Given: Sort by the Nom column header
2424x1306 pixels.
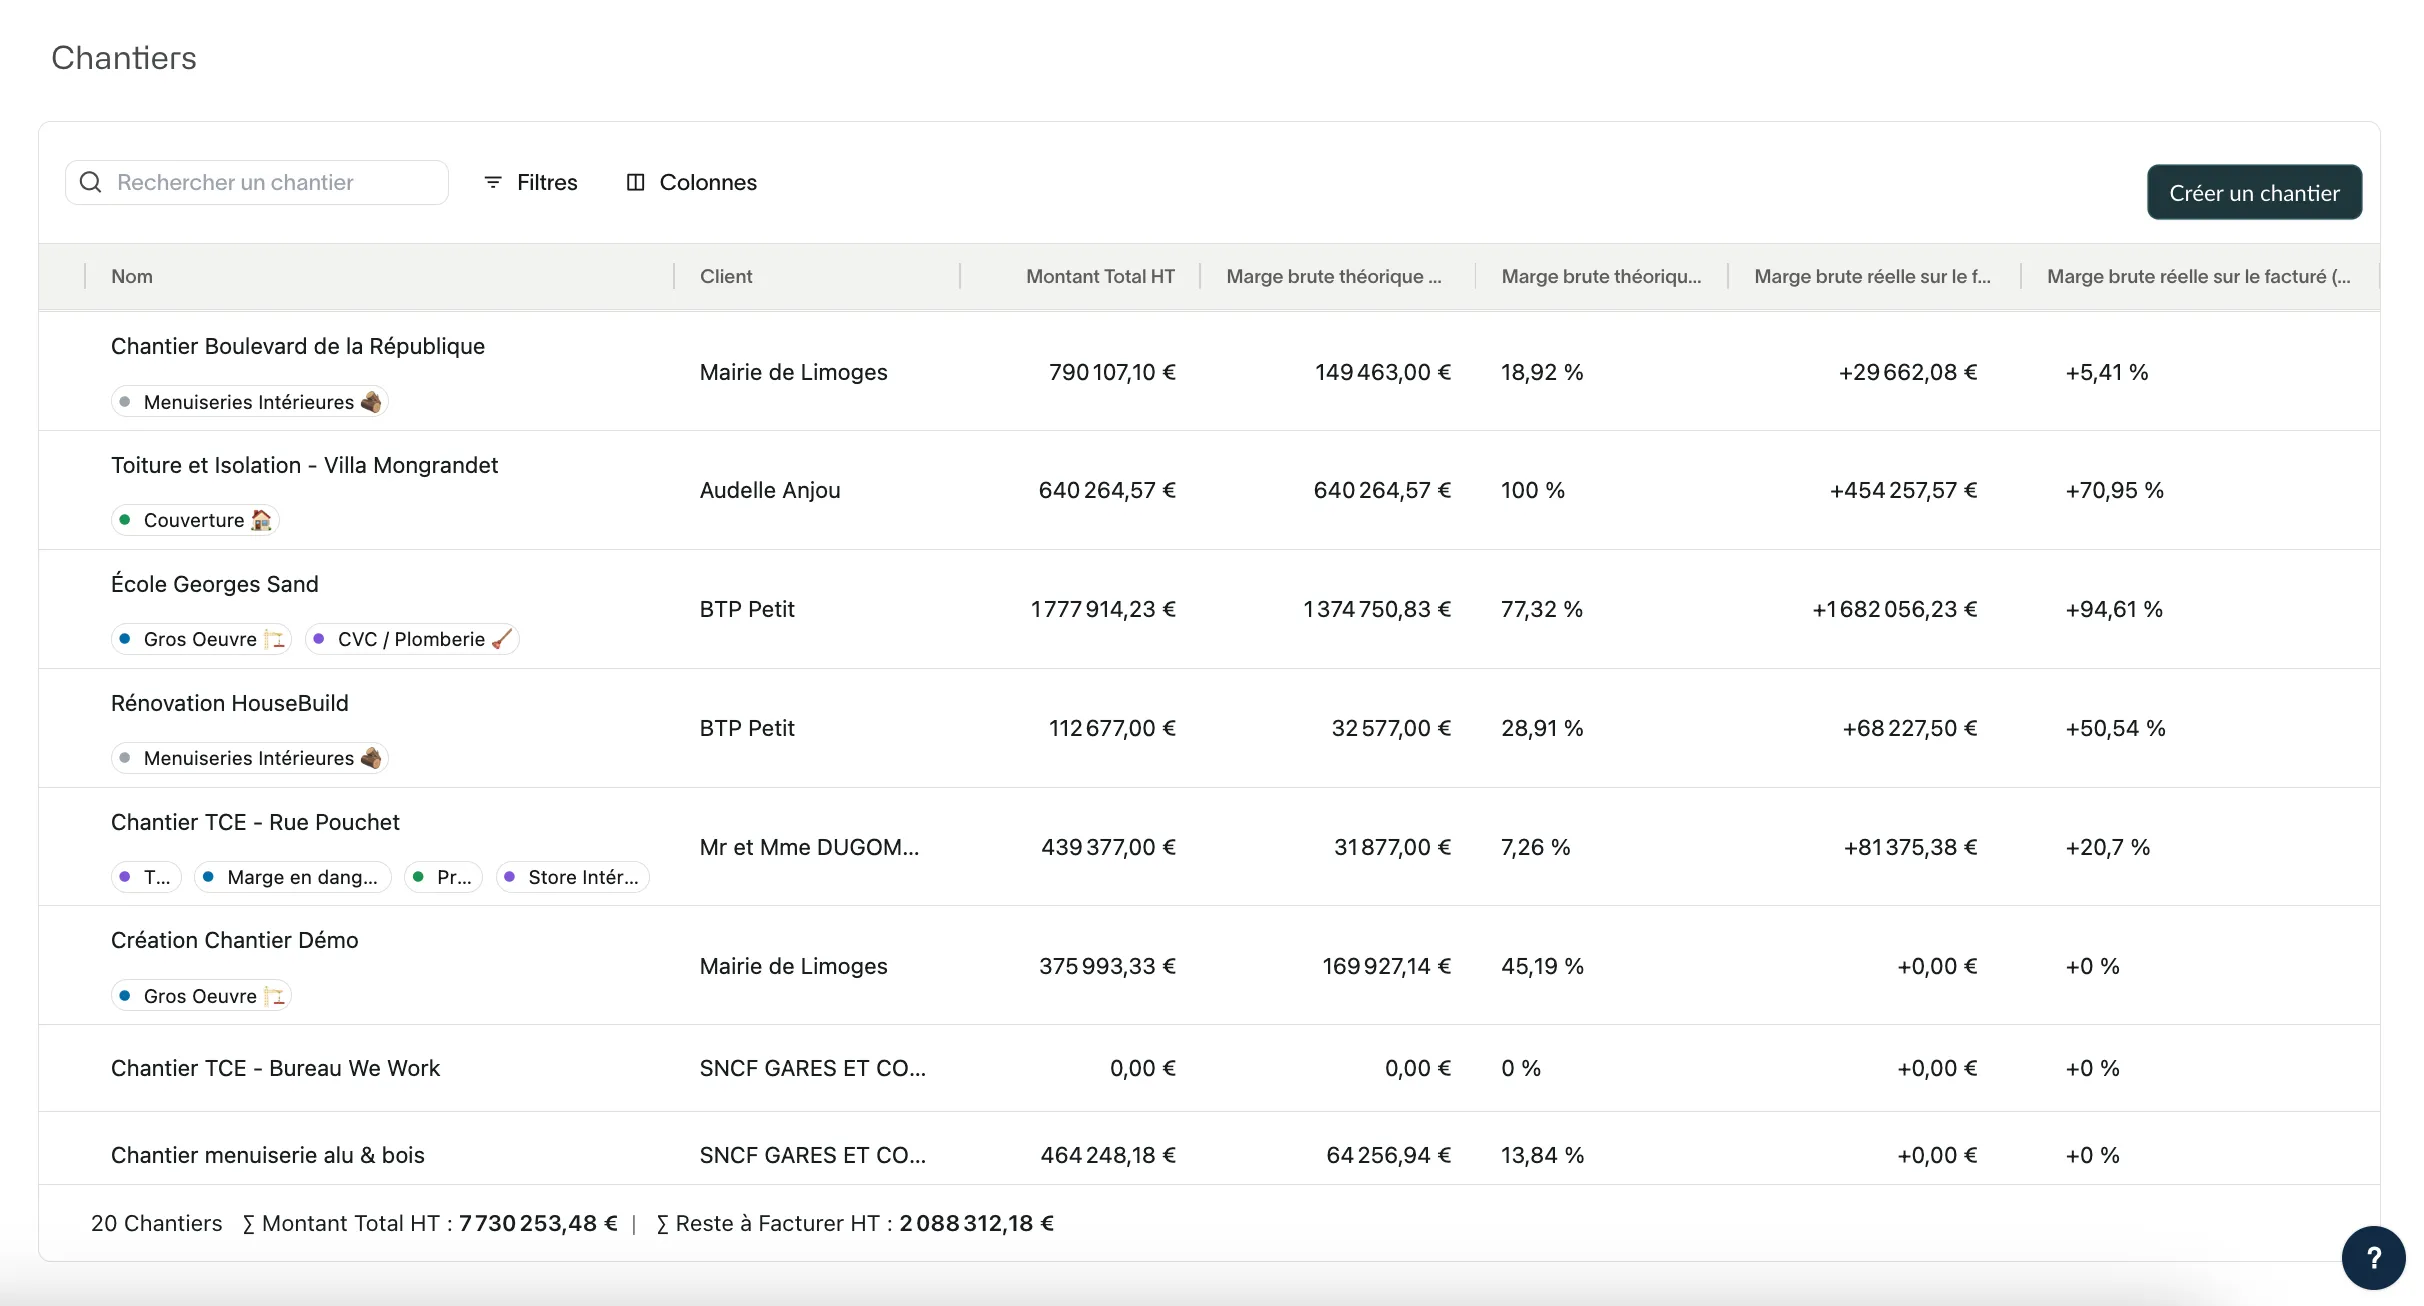Looking at the screenshot, I should 132,276.
